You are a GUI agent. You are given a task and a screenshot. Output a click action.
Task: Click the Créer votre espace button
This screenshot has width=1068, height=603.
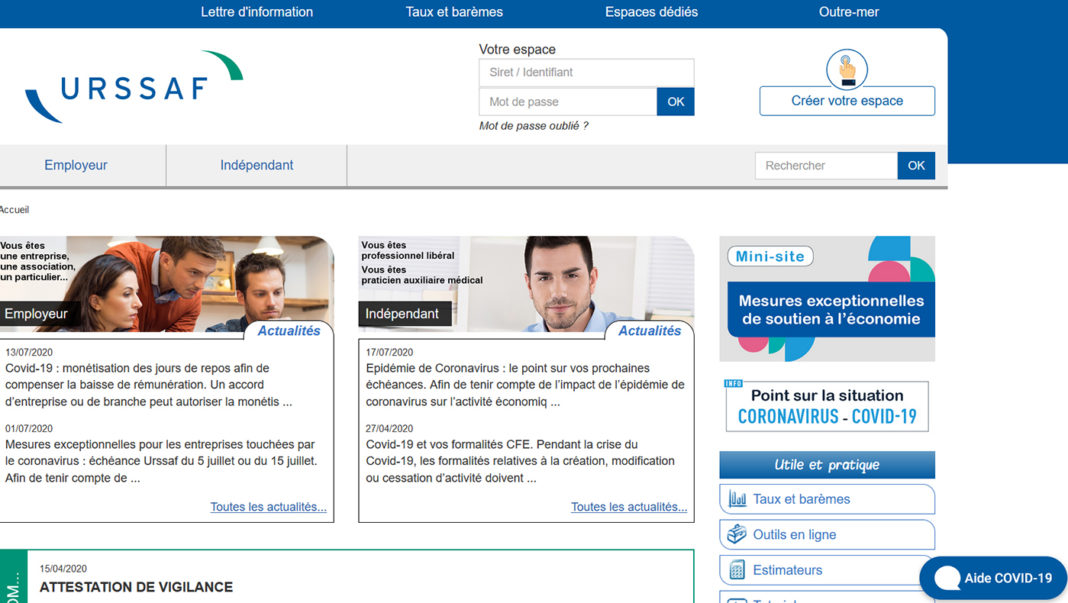(847, 101)
